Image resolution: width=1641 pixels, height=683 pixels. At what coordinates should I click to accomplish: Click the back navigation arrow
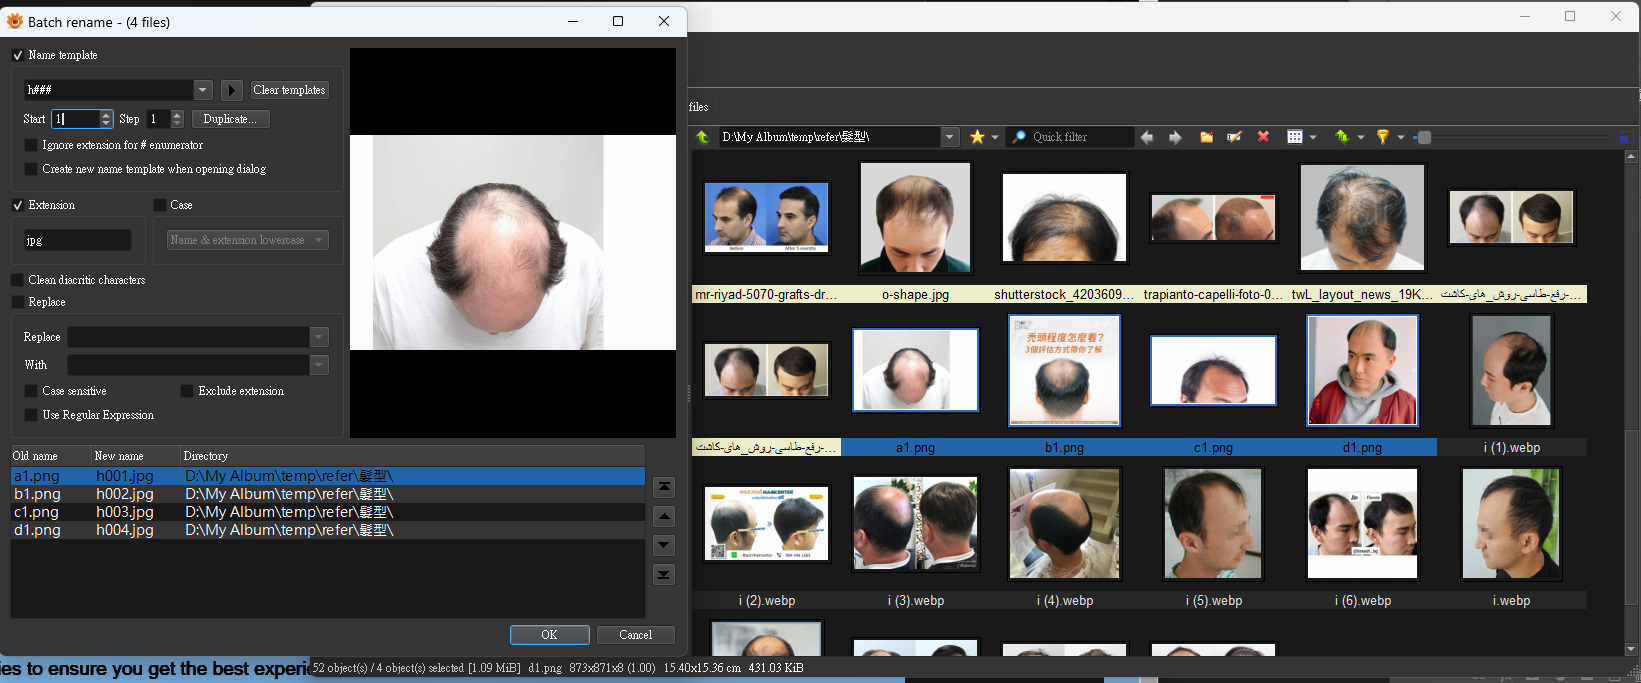pos(1147,137)
